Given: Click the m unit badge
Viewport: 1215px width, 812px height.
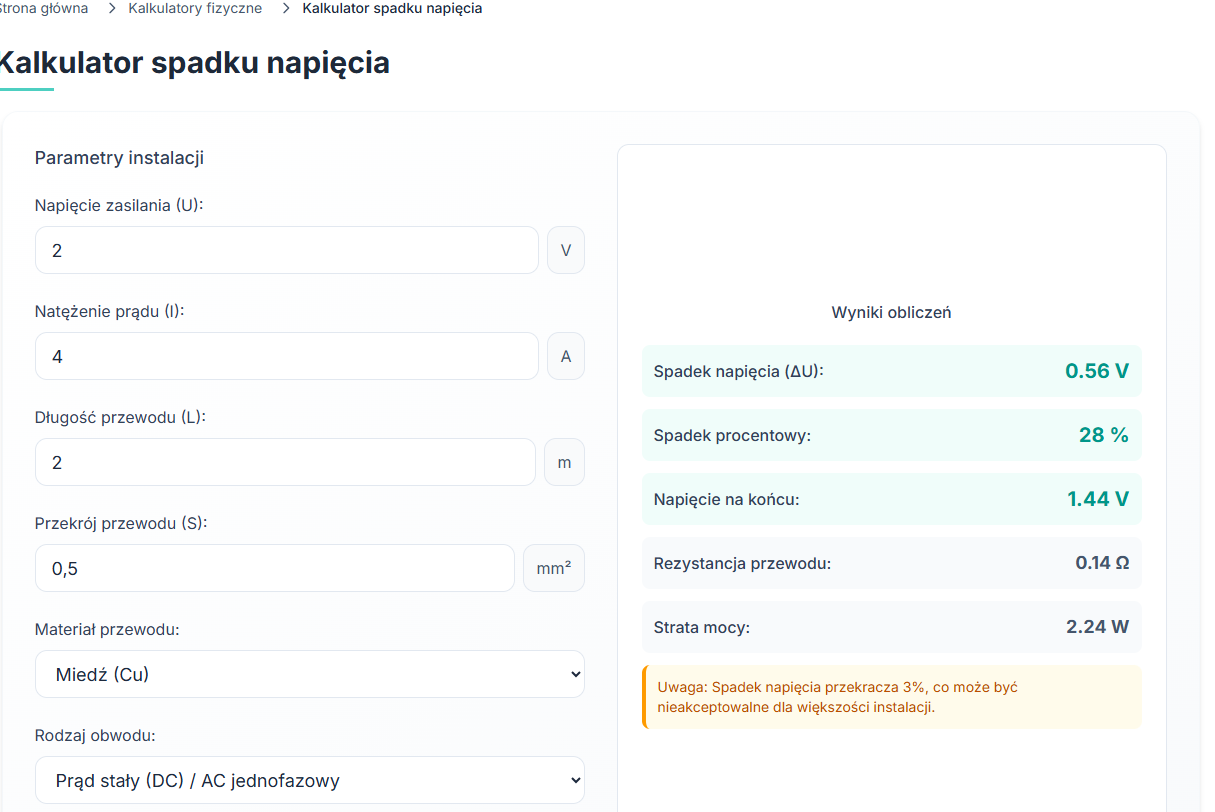Looking at the screenshot, I should [565, 462].
